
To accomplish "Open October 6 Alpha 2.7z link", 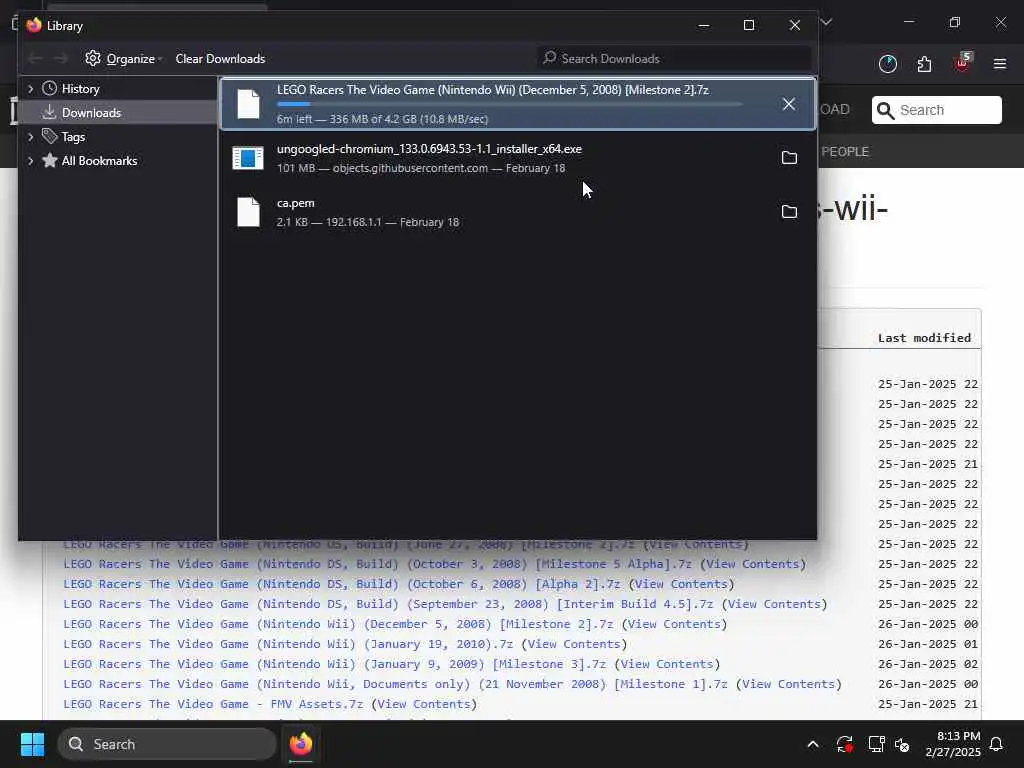I will pos(342,584).
